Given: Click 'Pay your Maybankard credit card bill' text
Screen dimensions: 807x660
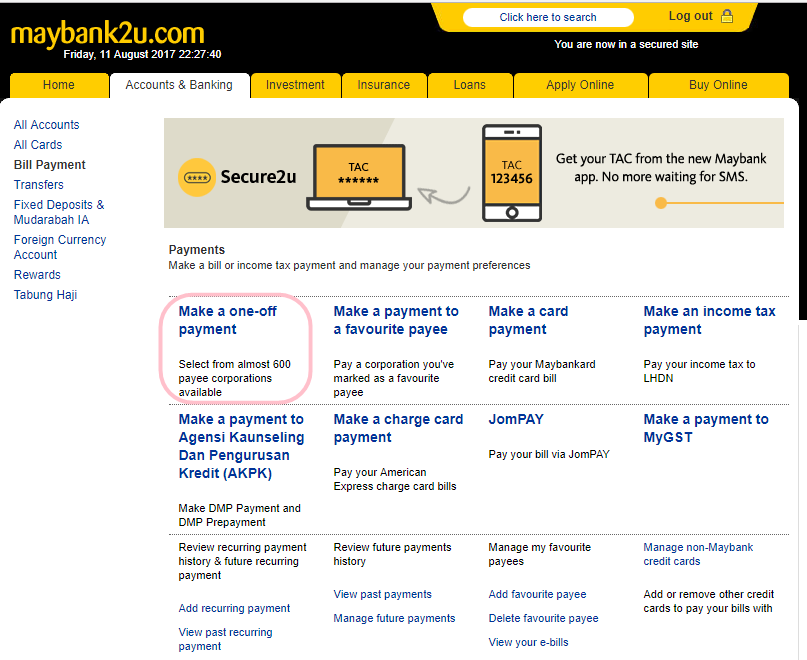Looking at the screenshot, I should [x=542, y=371].
